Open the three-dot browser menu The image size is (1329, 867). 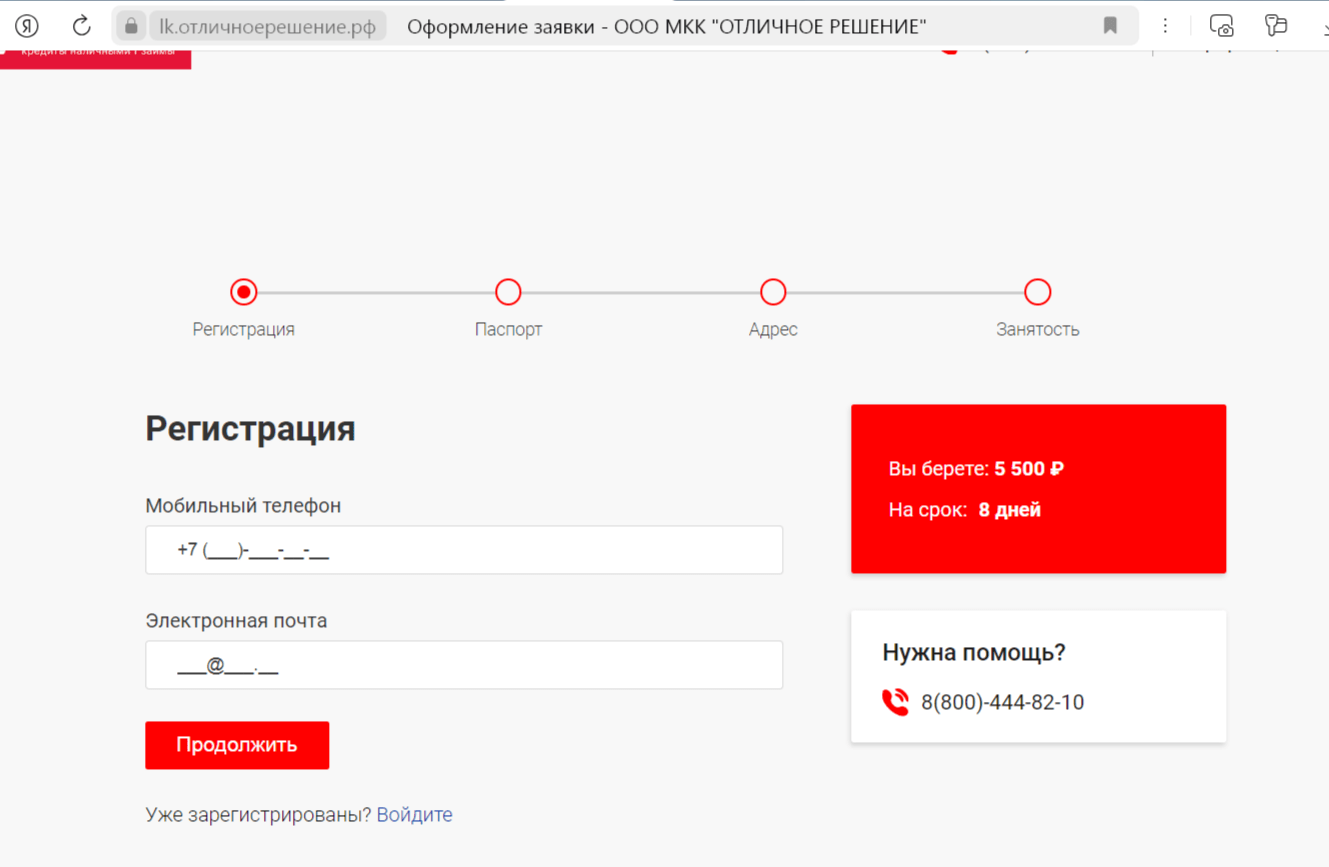pyautogui.click(x=1165, y=26)
